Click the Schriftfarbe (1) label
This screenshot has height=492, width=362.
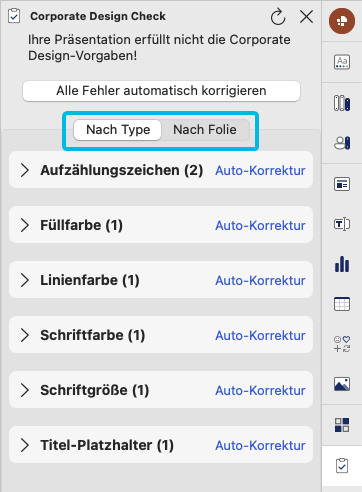[93, 335]
